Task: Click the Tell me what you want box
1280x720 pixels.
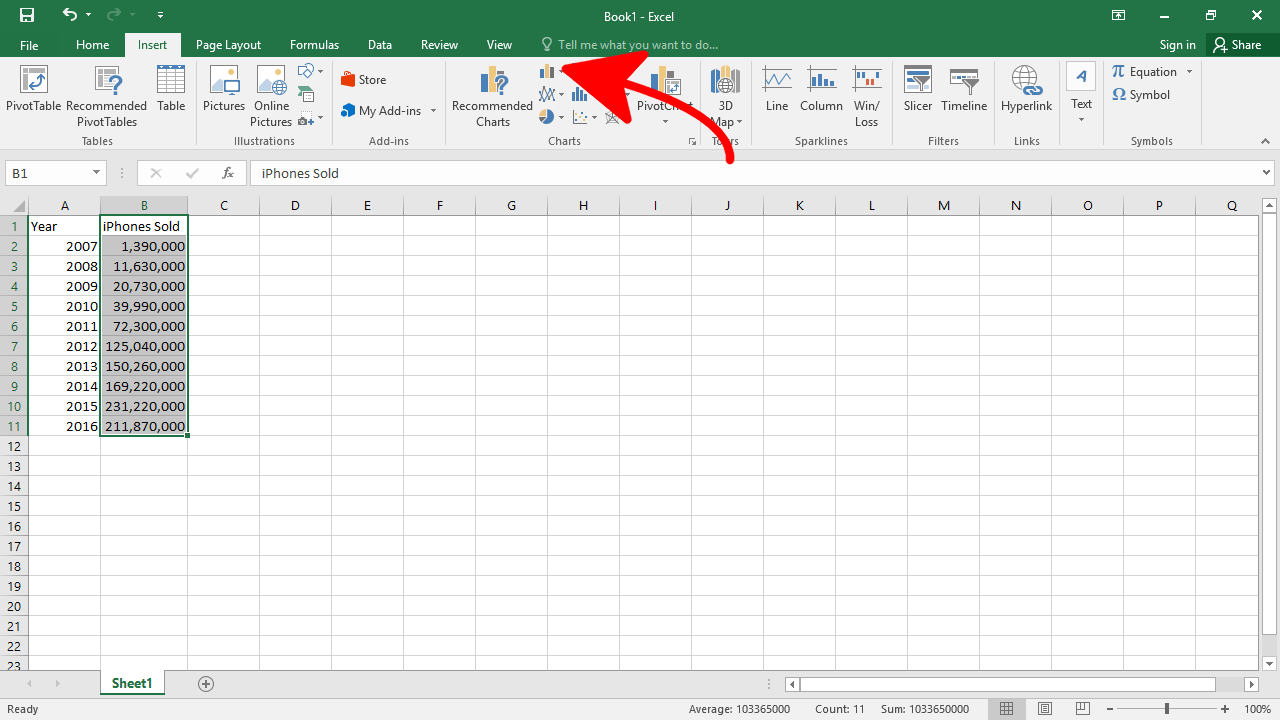Action: [x=629, y=45]
